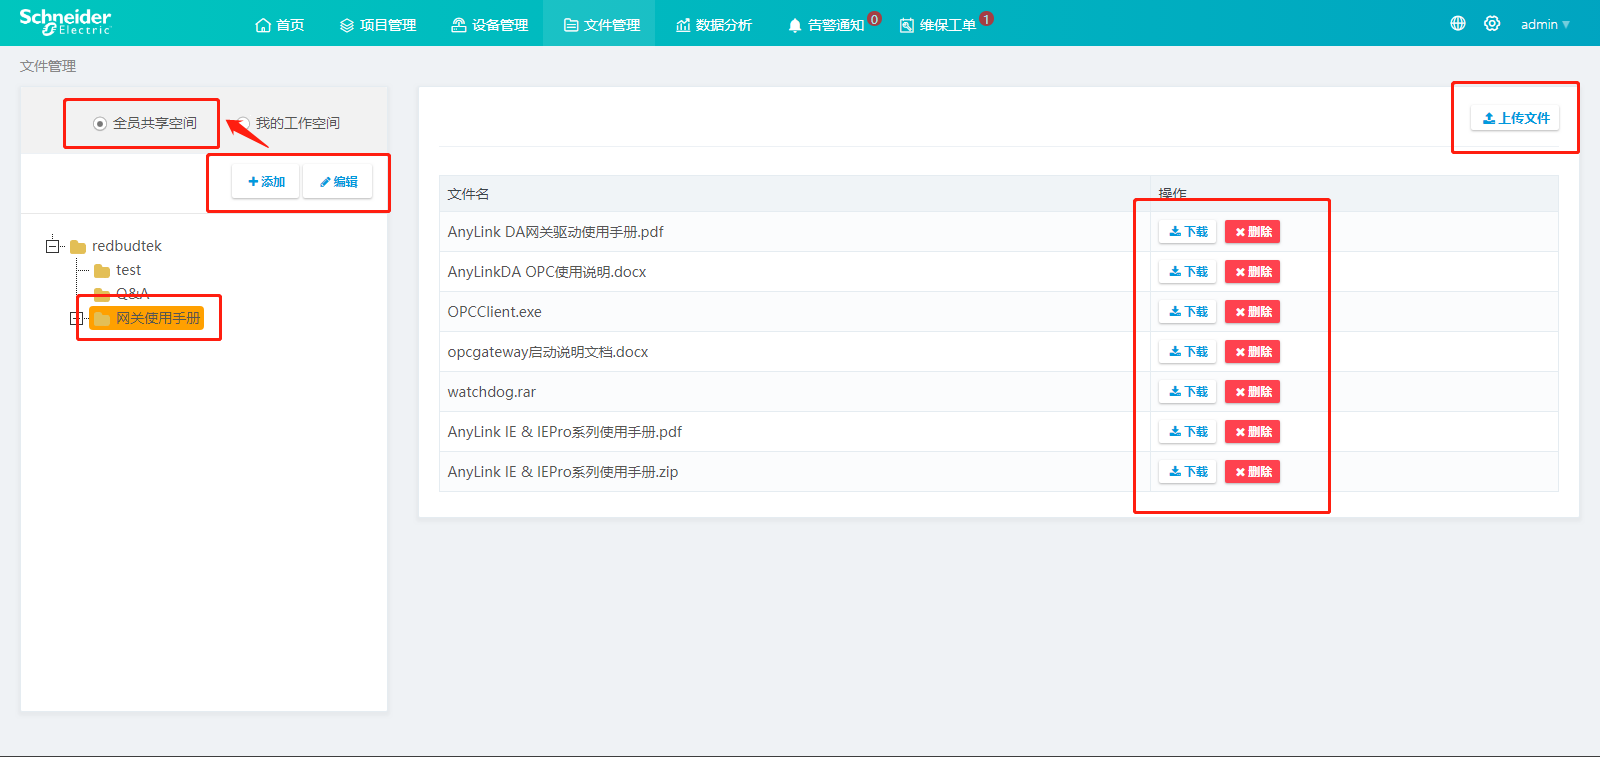This screenshot has height=757, width=1600.
Task: Open 维保工单 in top navigation
Action: (x=938, y=25)
